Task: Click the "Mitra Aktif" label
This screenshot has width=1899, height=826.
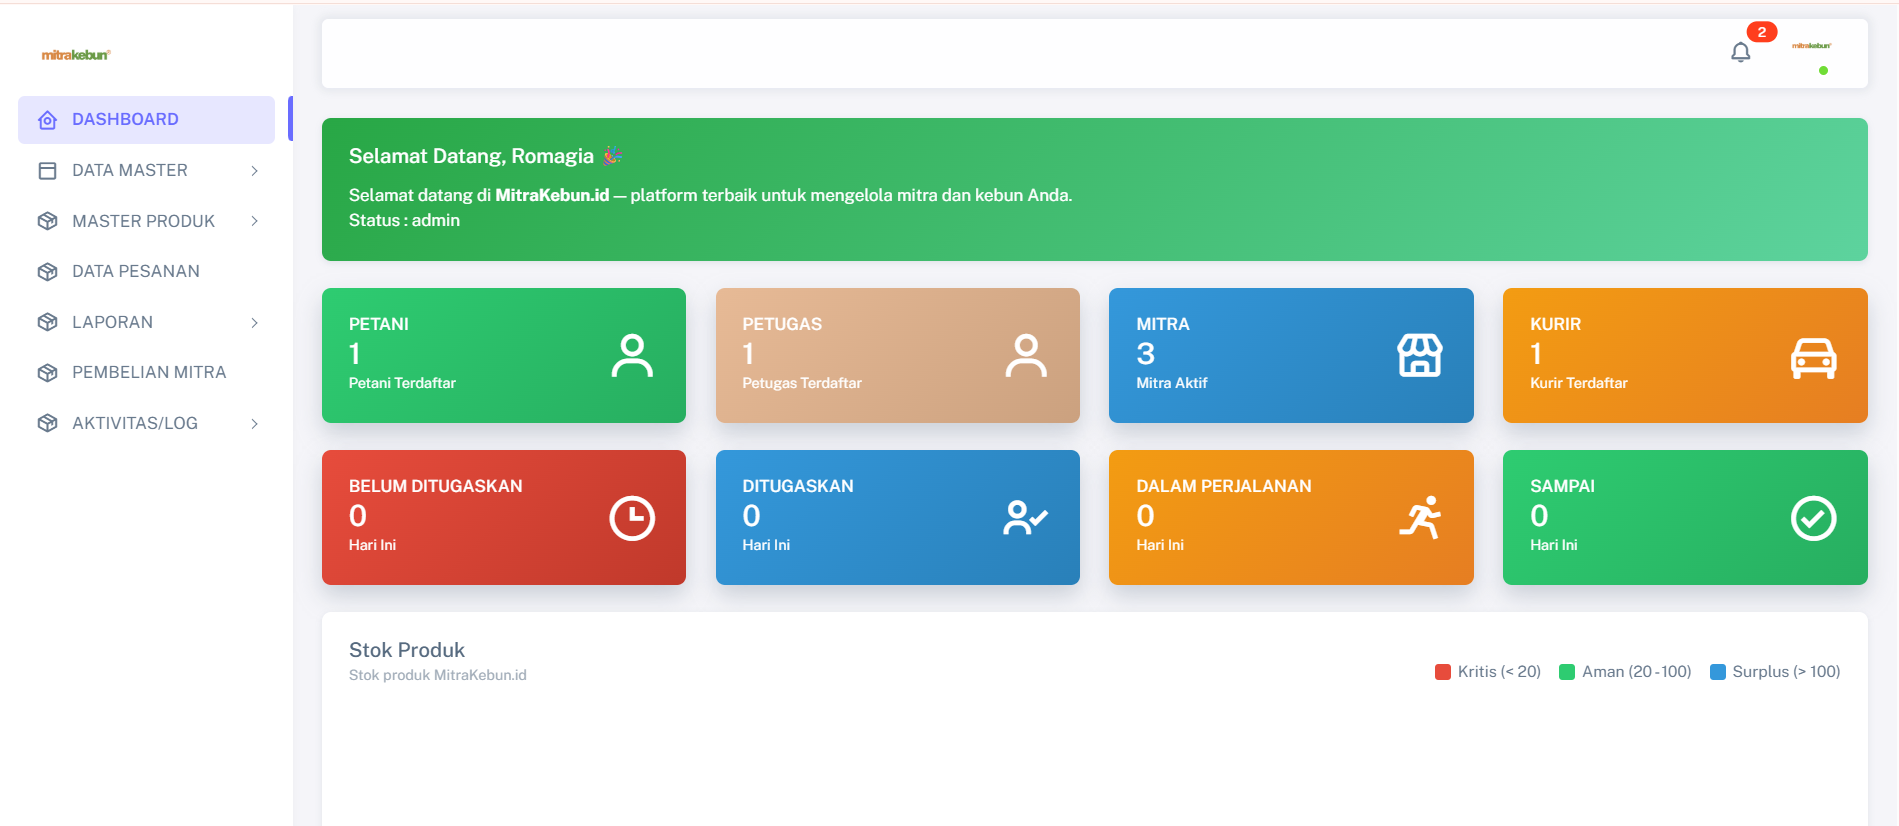Action: click(1172, 383)
